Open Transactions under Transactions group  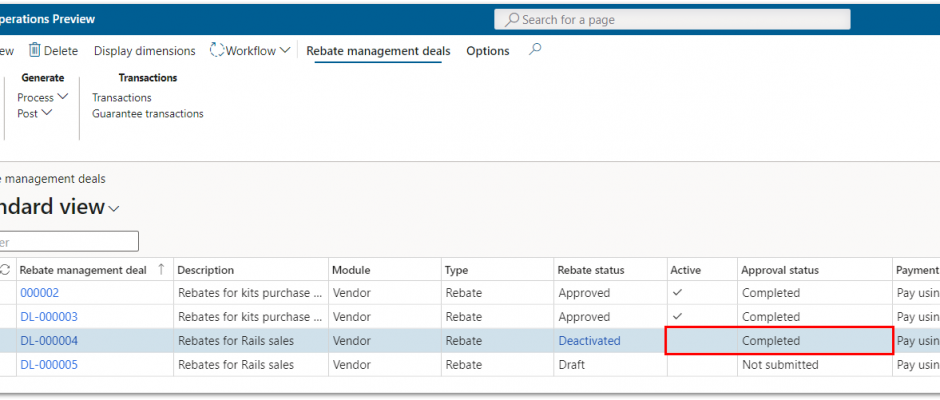click(x=122, y=97)
